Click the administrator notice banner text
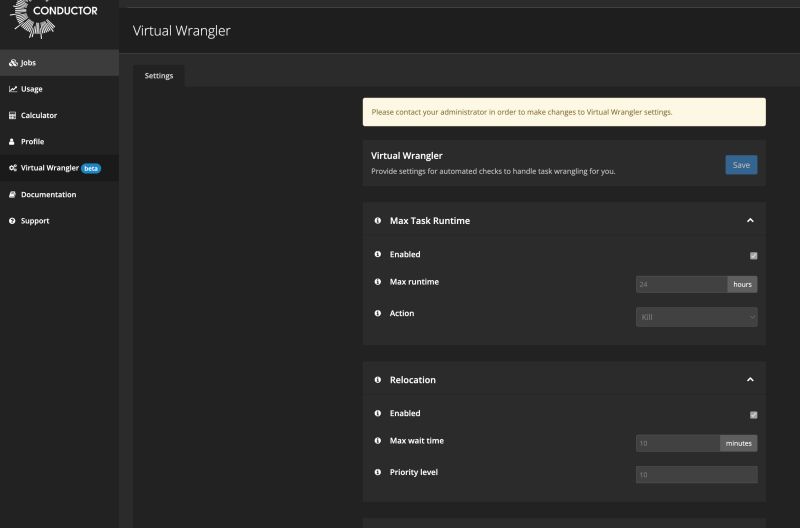Image resolution: width=800 pixels, height=528 pixels. coord(521,112)
